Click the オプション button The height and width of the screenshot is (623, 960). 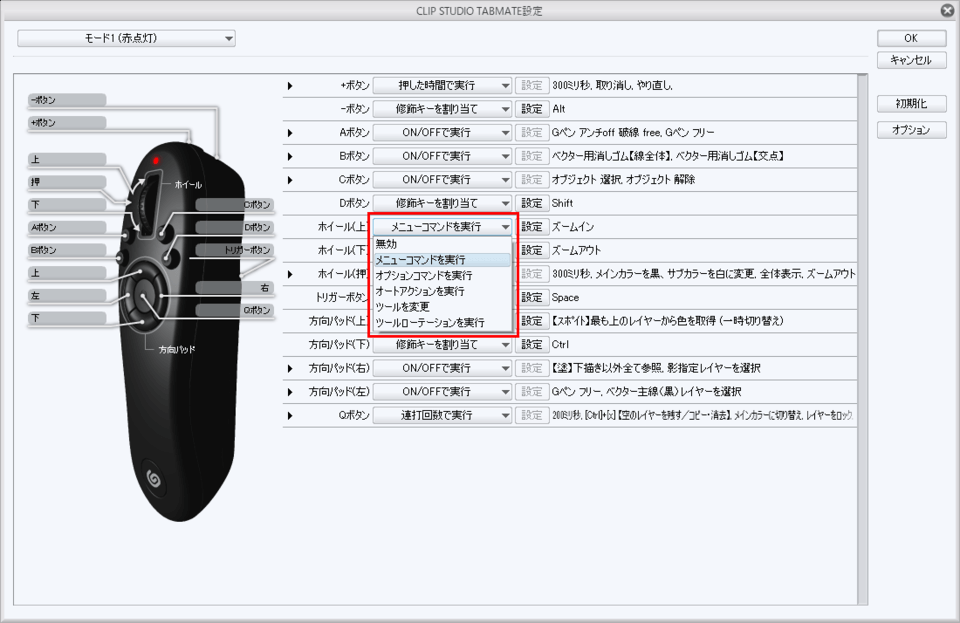[x=911, y=130]
